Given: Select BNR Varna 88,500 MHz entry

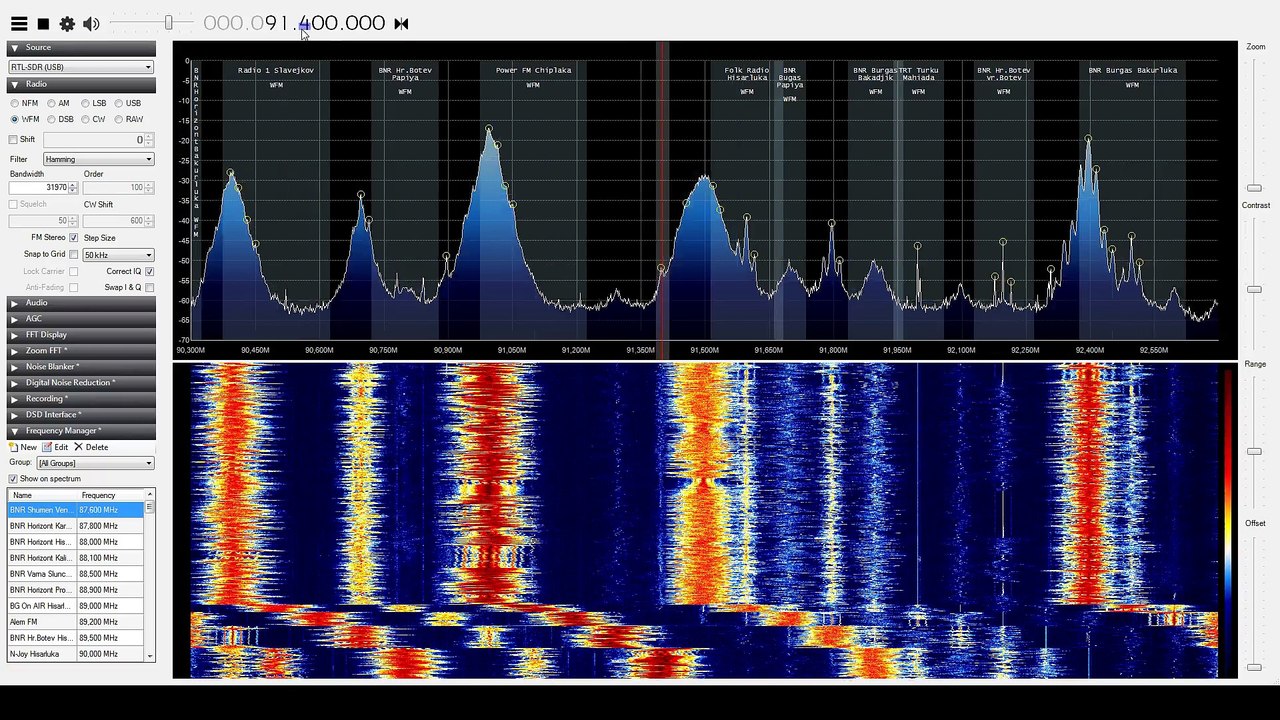Looking at the screenshot, I should [76, 574].
